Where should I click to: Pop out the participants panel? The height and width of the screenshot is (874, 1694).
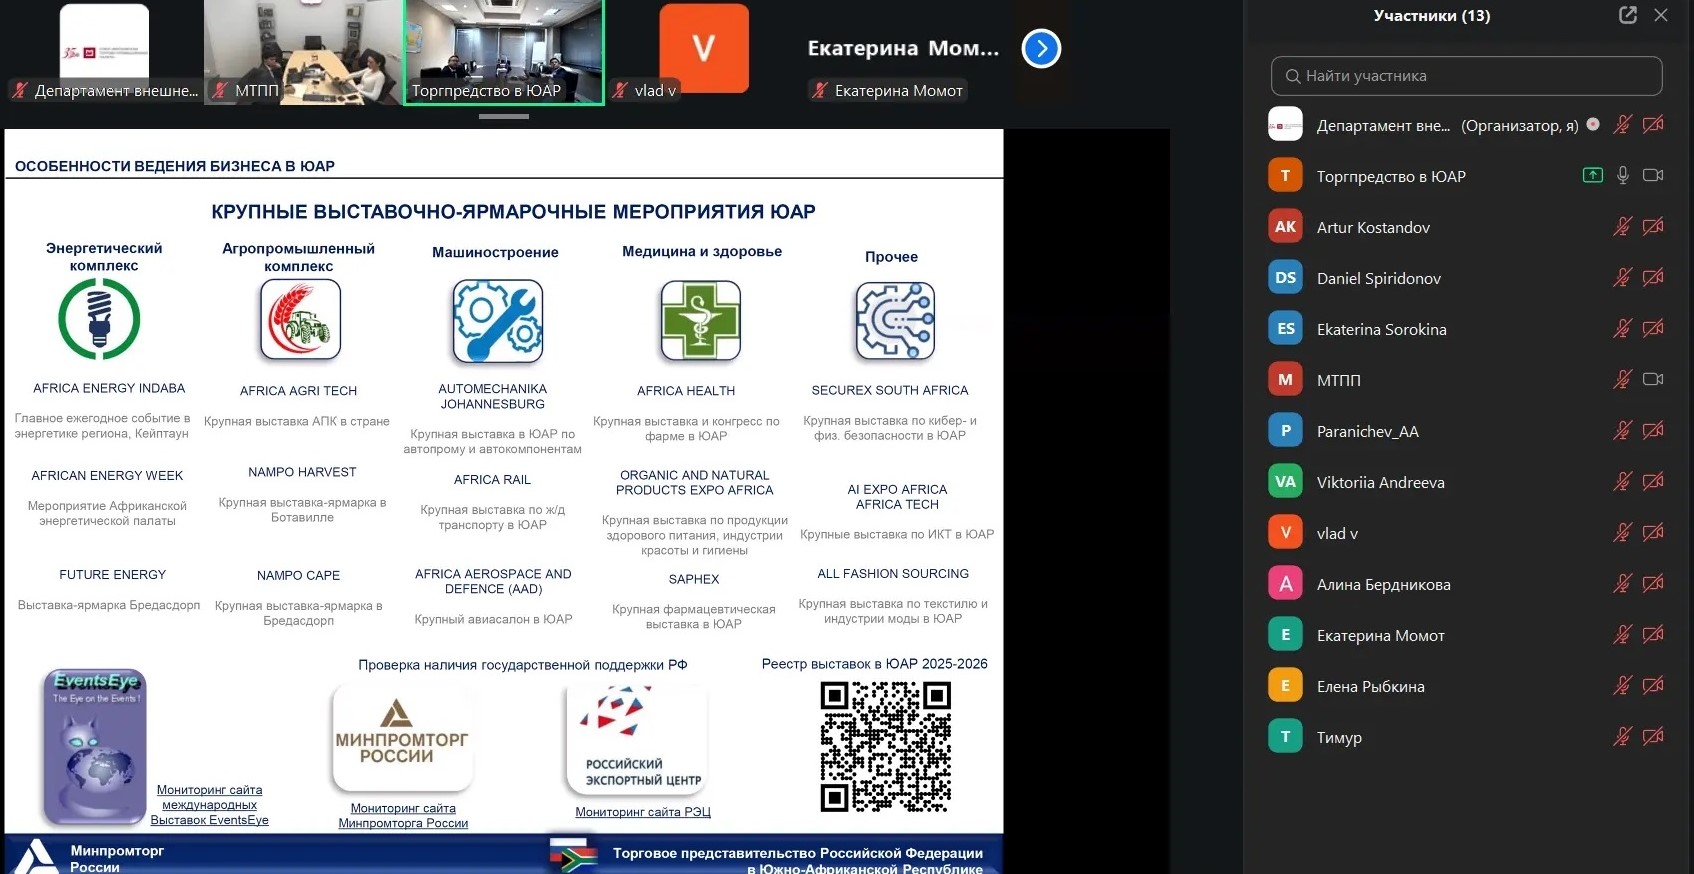[1627, 15]
